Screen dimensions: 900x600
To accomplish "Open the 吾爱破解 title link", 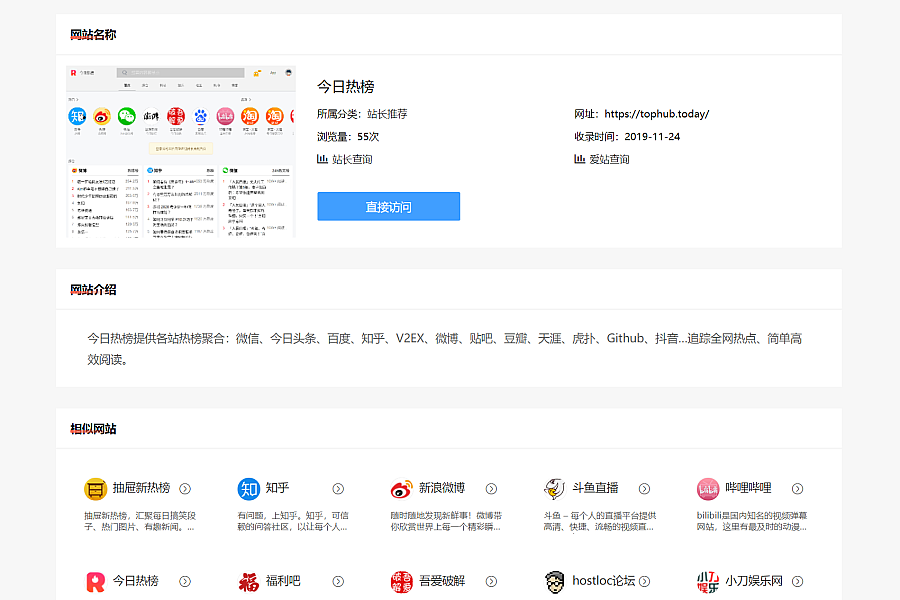I will click(442, 581).
